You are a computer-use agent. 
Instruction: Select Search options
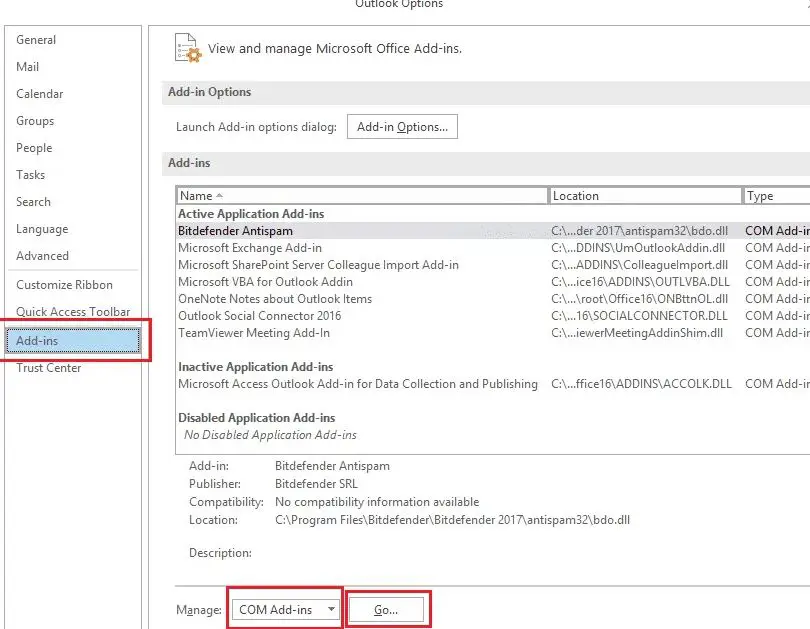pyautogui.click(x=34, y=201)
